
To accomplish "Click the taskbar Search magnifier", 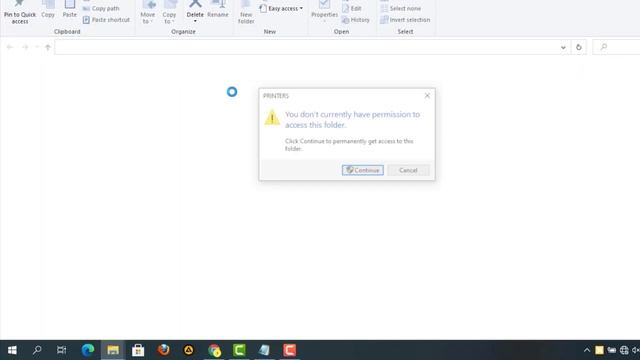I will coord(37,350).
